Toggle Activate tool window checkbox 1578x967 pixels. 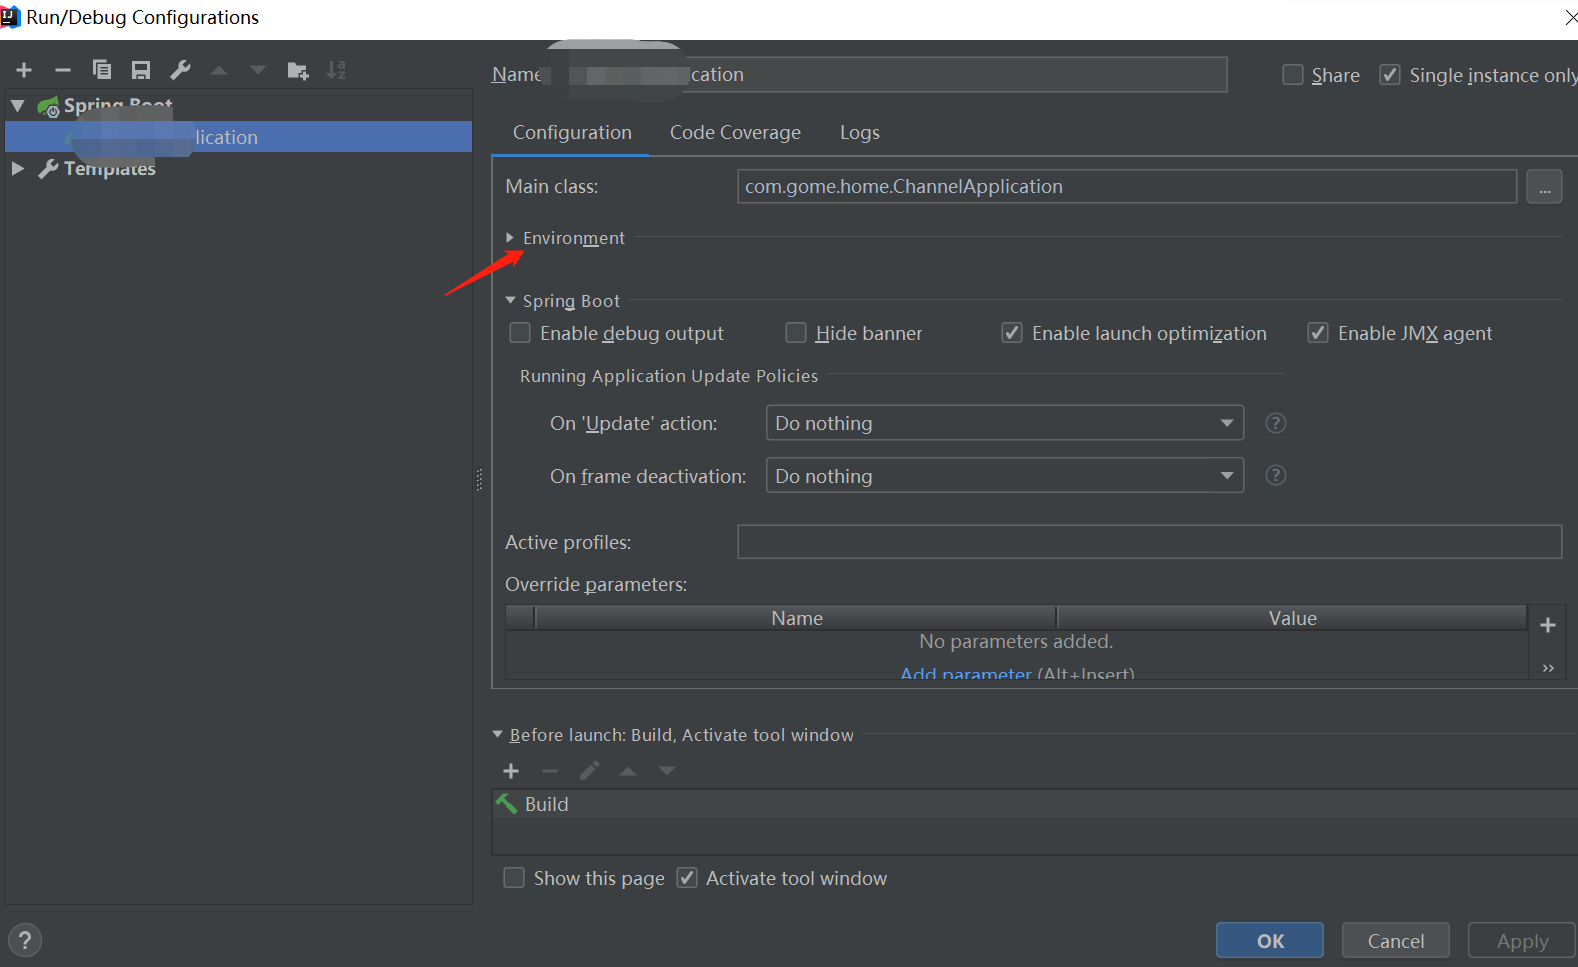(x=687, y=878)
